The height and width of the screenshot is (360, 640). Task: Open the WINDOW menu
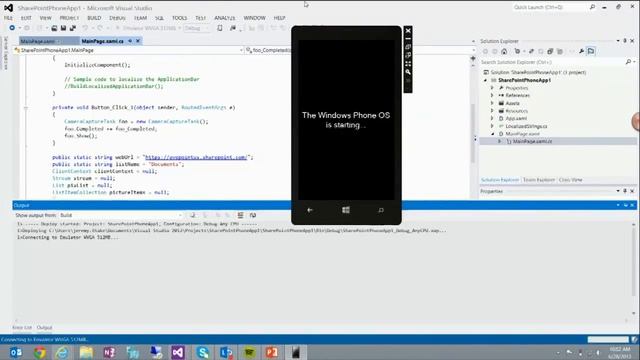point(254,18)
